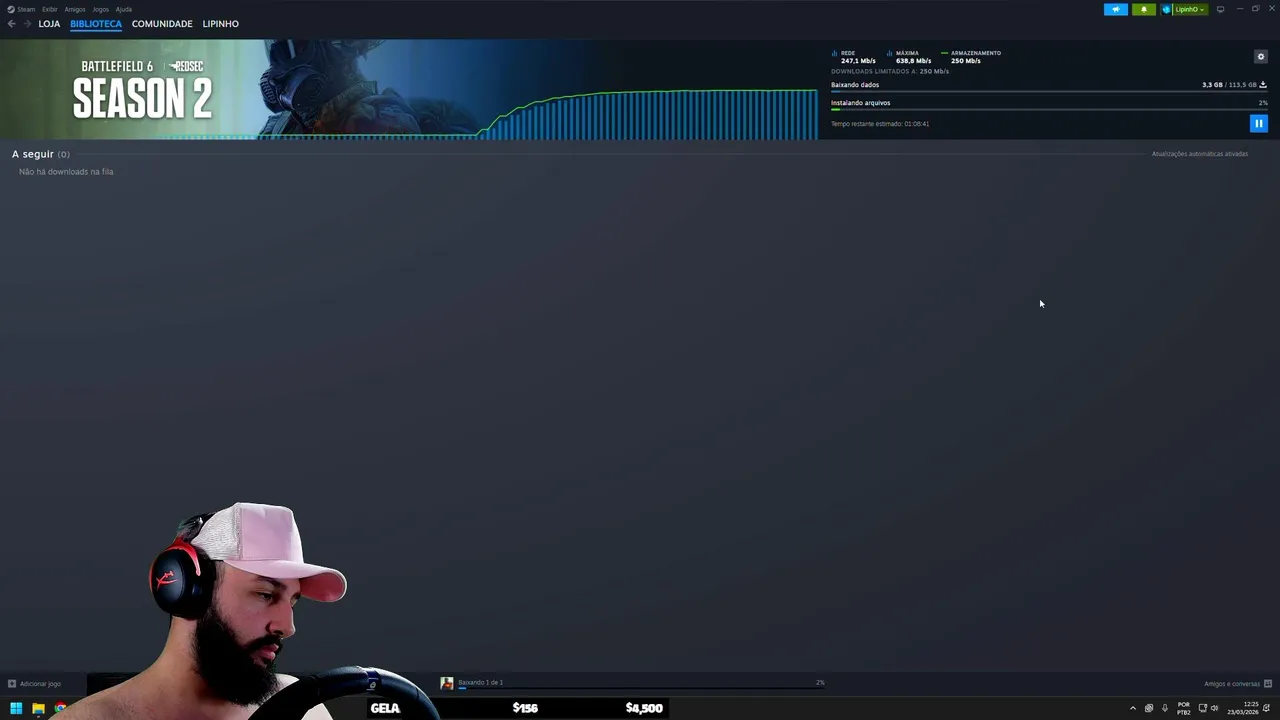Navigate forward with the right arrow

(x=27, y=24)
